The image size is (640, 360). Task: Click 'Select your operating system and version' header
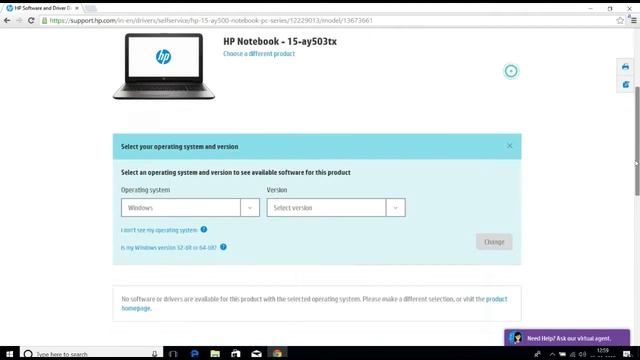tap(180, 147)
